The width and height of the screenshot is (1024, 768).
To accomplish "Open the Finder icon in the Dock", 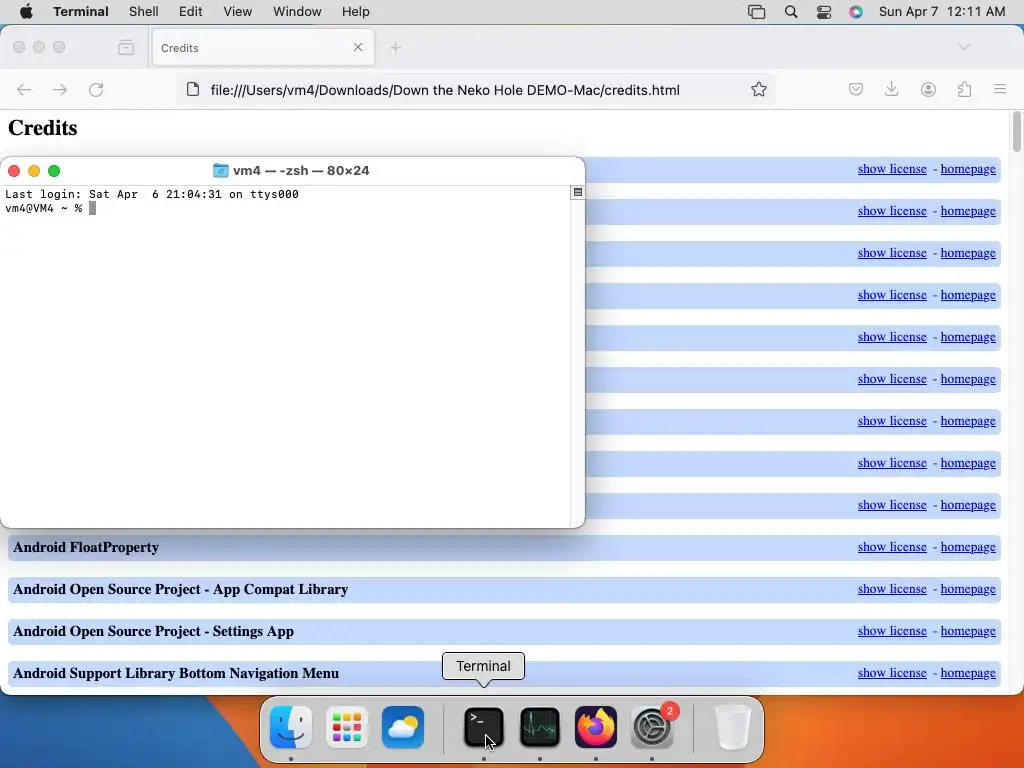I will [291, 727].
